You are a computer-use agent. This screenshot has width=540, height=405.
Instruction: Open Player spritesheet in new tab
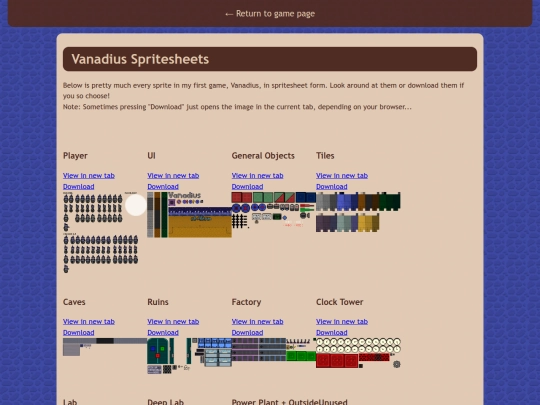[89, 176]
